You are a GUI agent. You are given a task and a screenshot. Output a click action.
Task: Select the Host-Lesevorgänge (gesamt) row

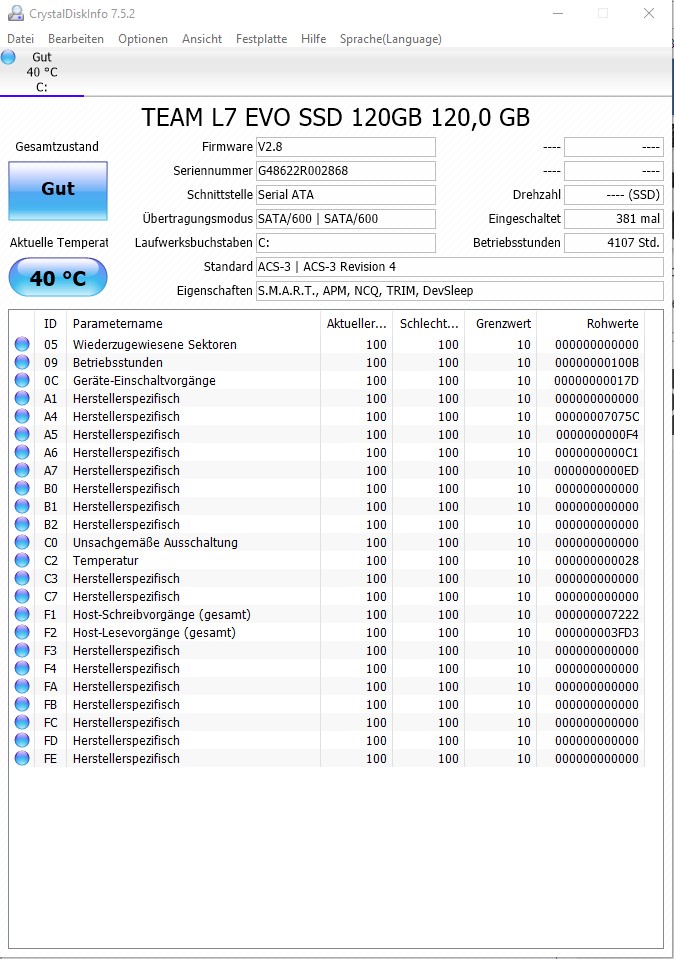click(x=327, y=632)
